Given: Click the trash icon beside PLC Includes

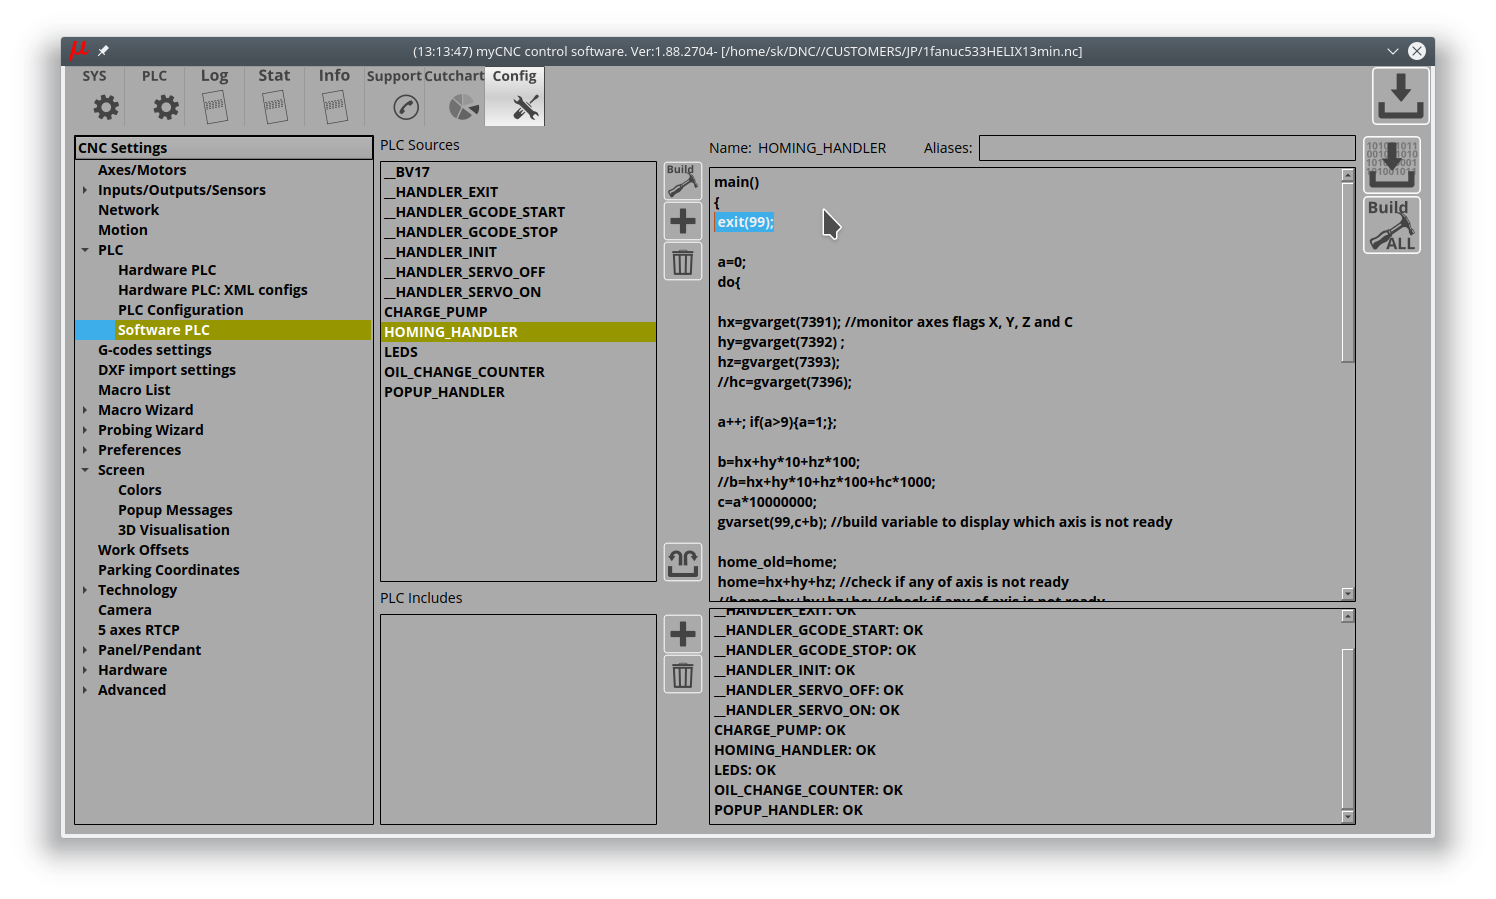Looking at the screenshot, I should 682,675.
